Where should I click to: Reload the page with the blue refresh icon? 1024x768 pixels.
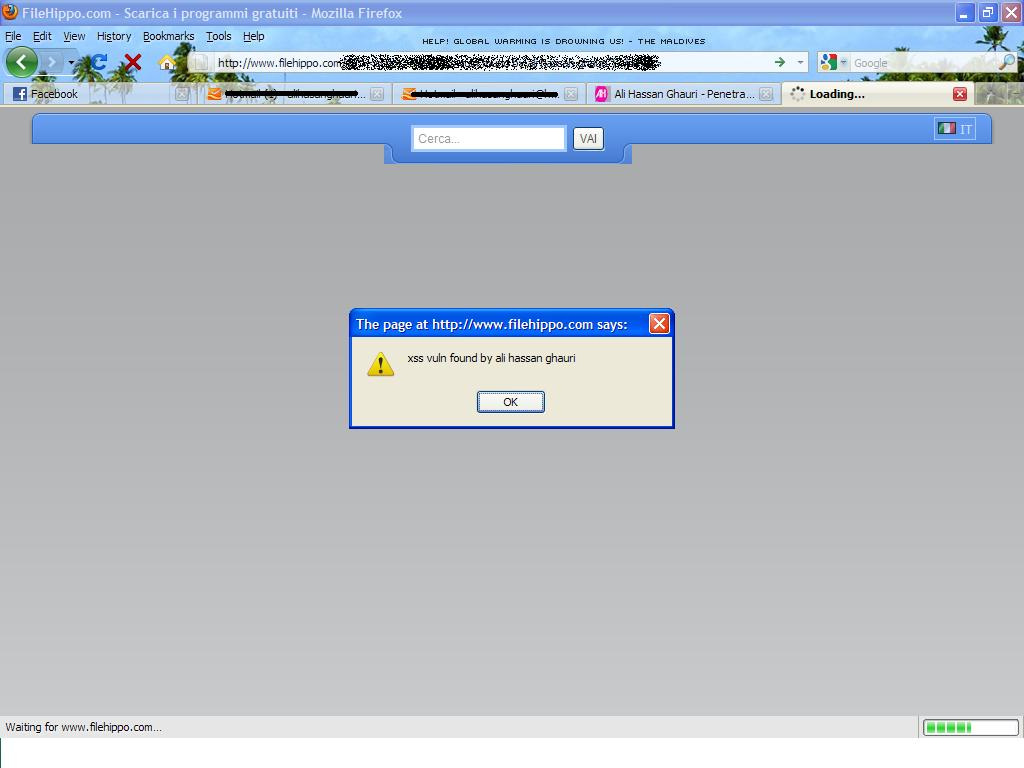pos(99,63)
